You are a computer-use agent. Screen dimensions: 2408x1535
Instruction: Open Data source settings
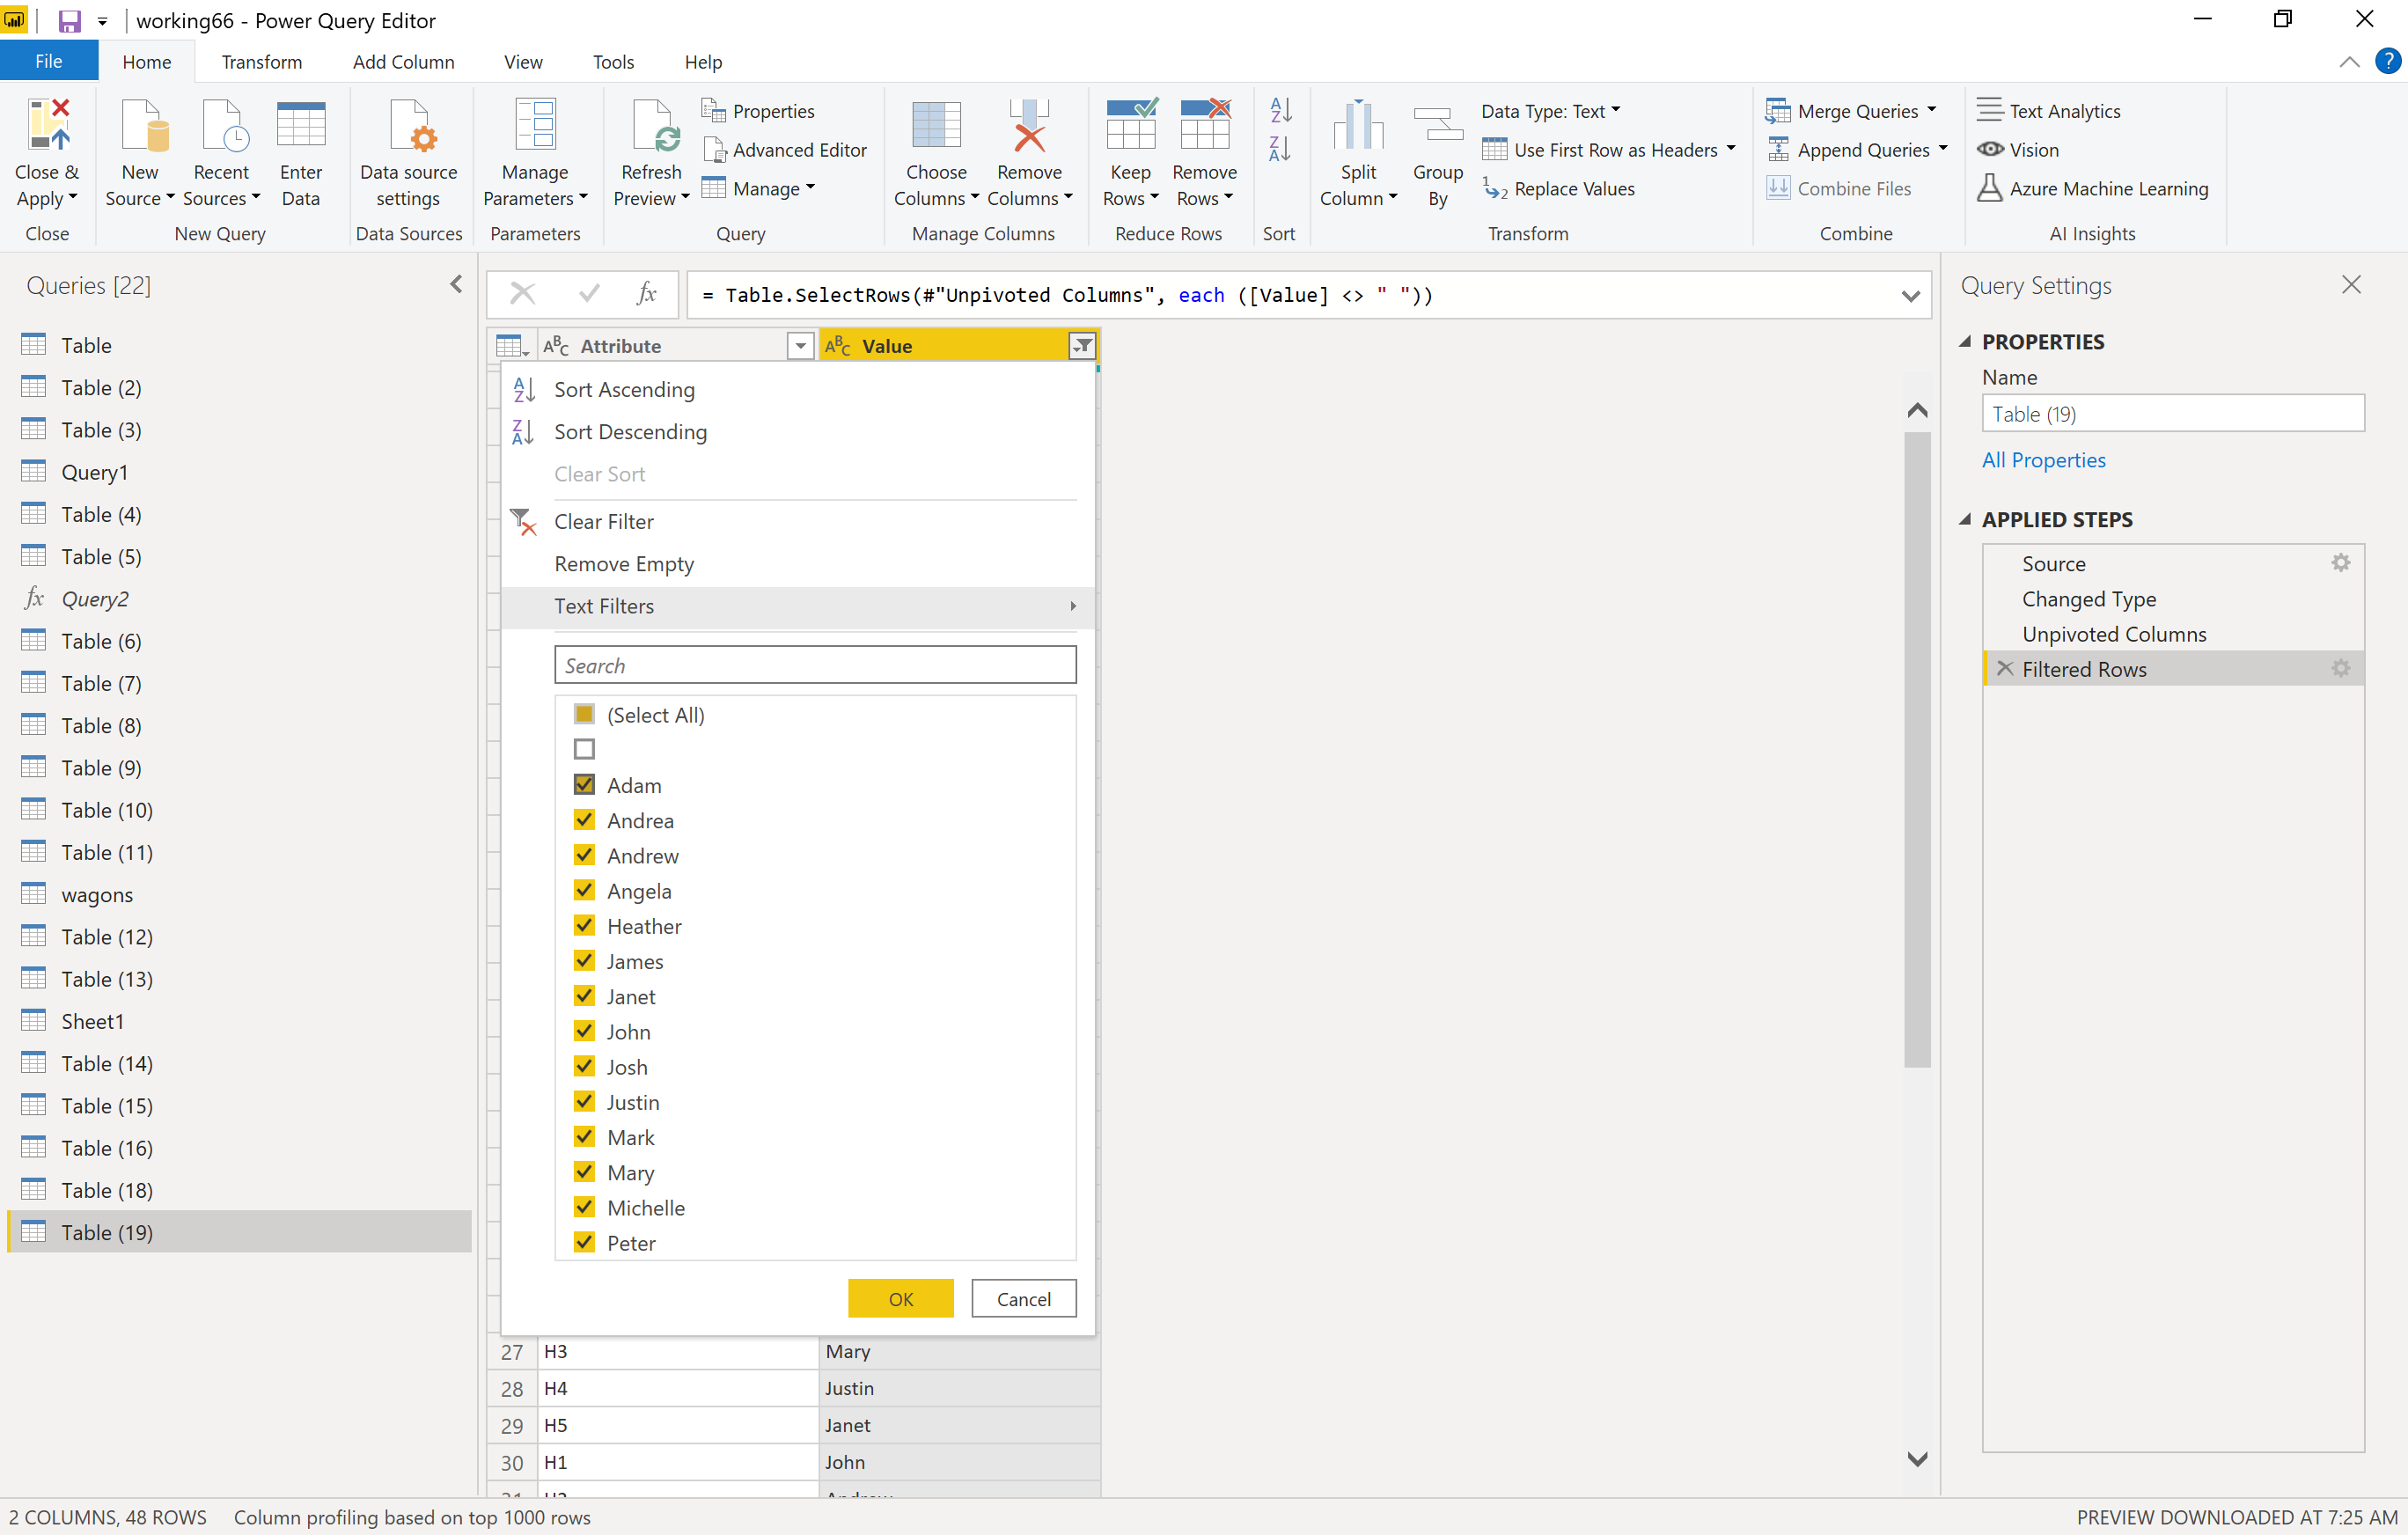(x=408, y=154)
